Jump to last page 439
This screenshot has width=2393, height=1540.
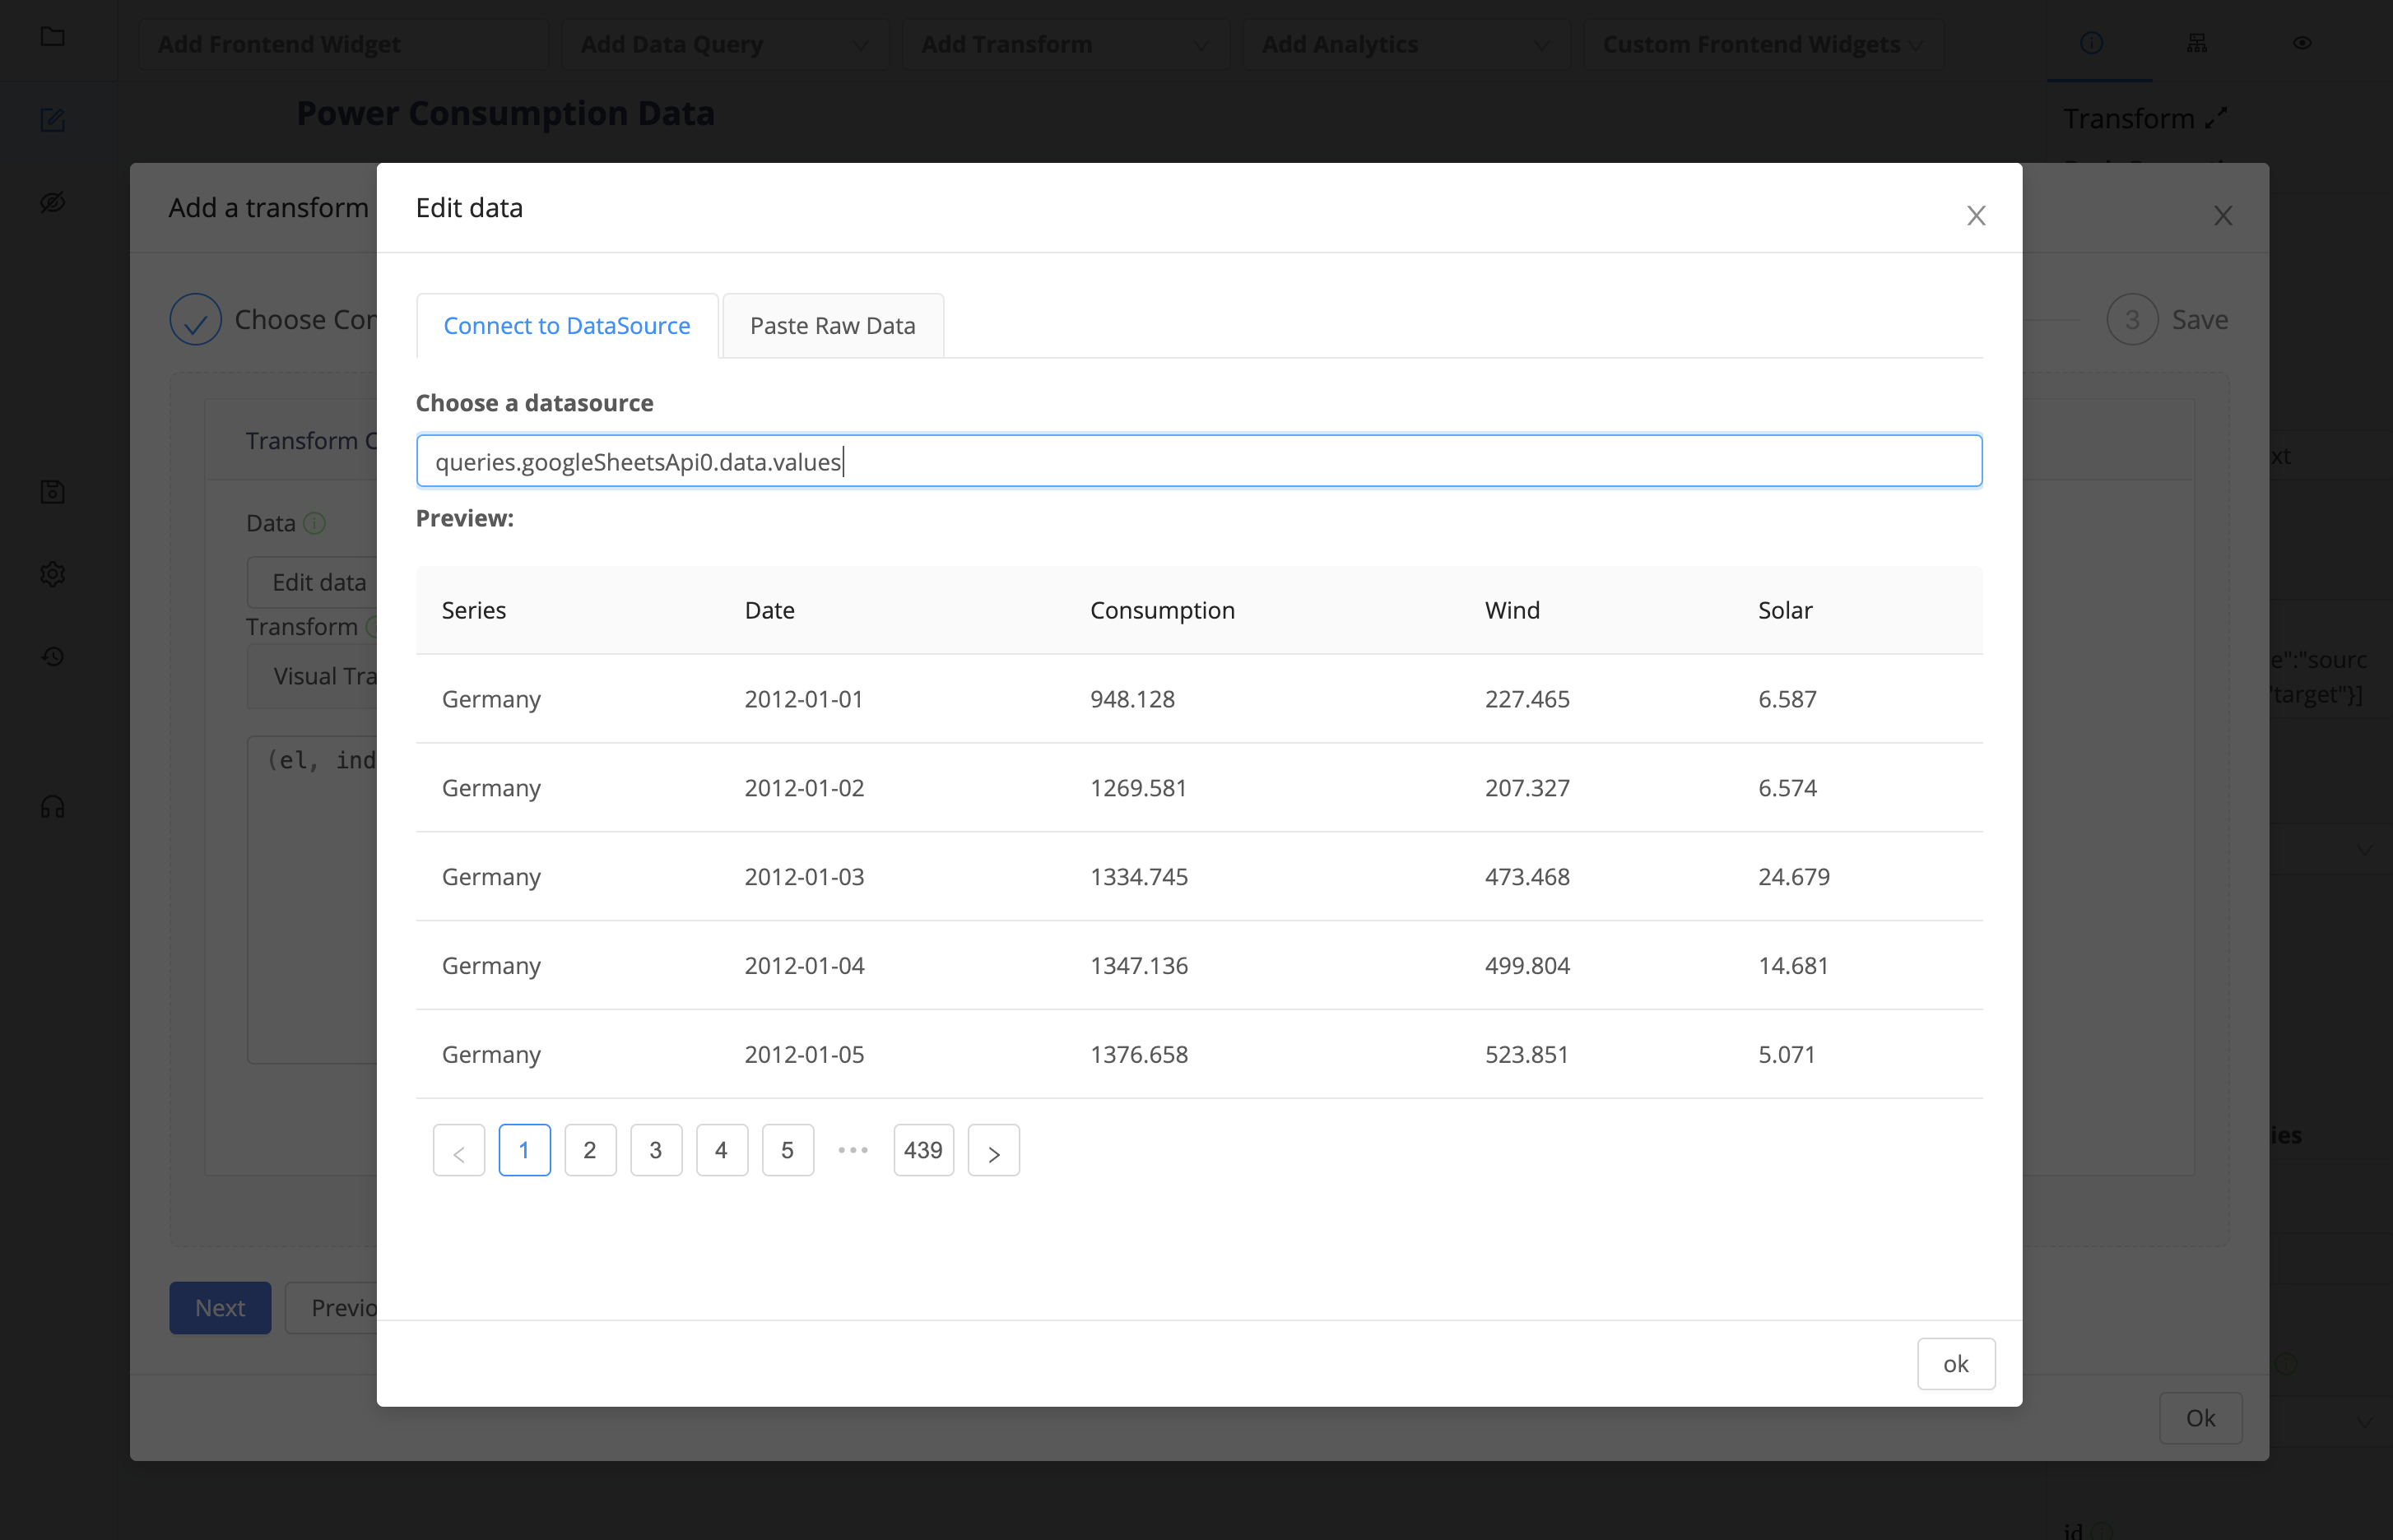pos(924,1151)
